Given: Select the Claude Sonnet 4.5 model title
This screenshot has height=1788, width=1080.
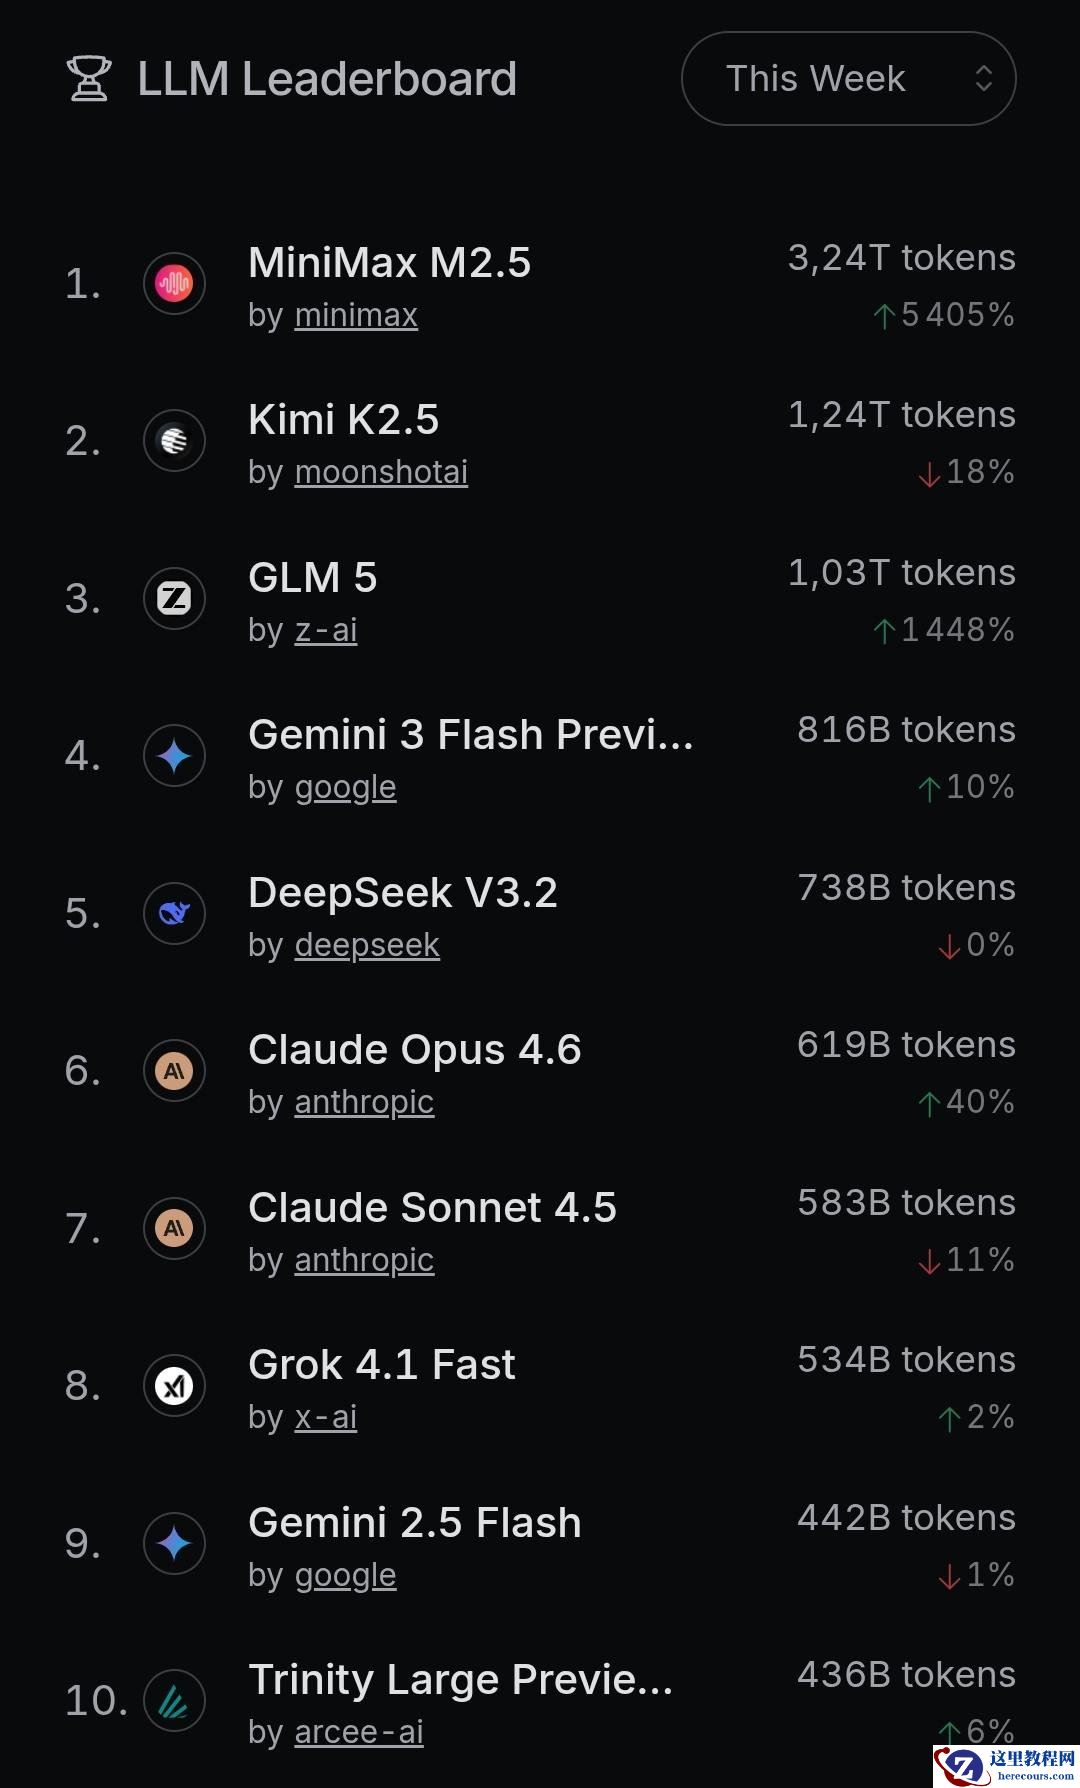Looking at the screenshot, I should [432, 1208].
